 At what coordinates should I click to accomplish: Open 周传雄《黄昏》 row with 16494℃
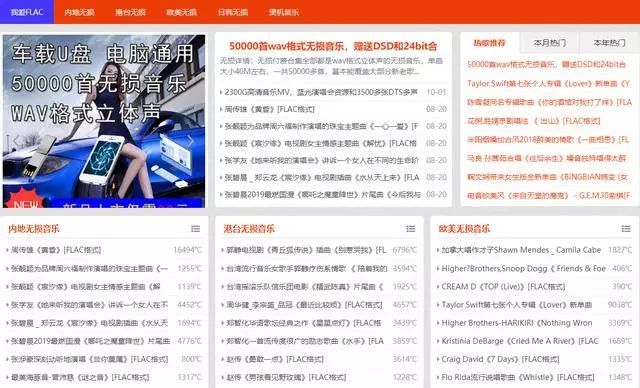click(56, 250)
